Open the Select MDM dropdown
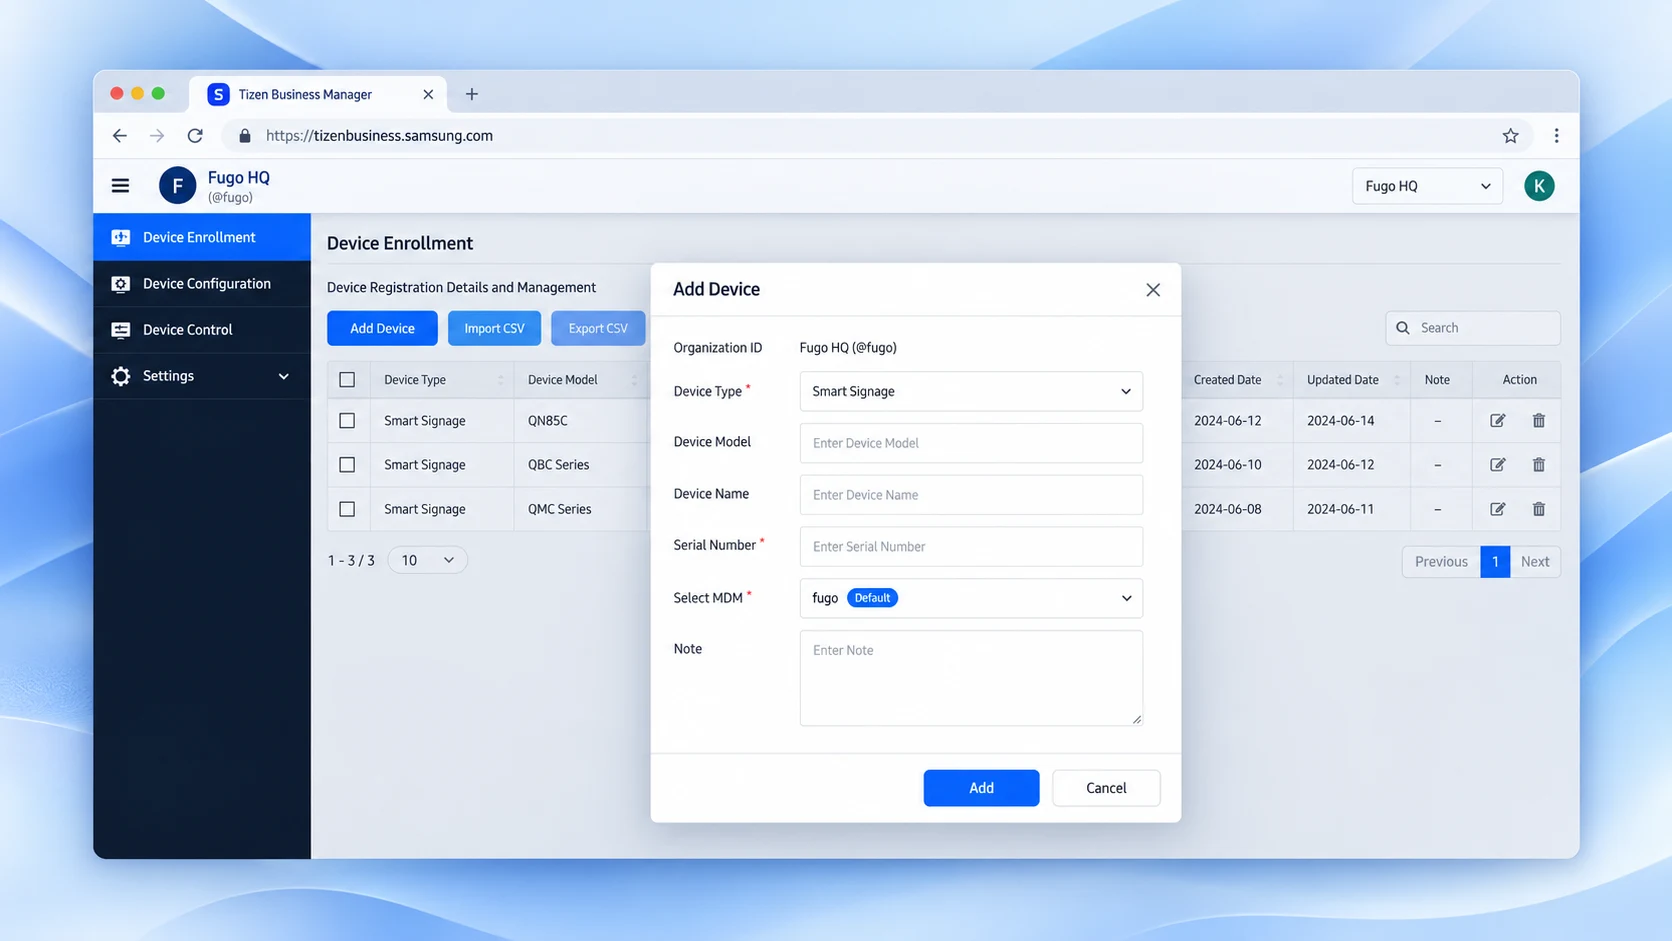 (971, 598)
